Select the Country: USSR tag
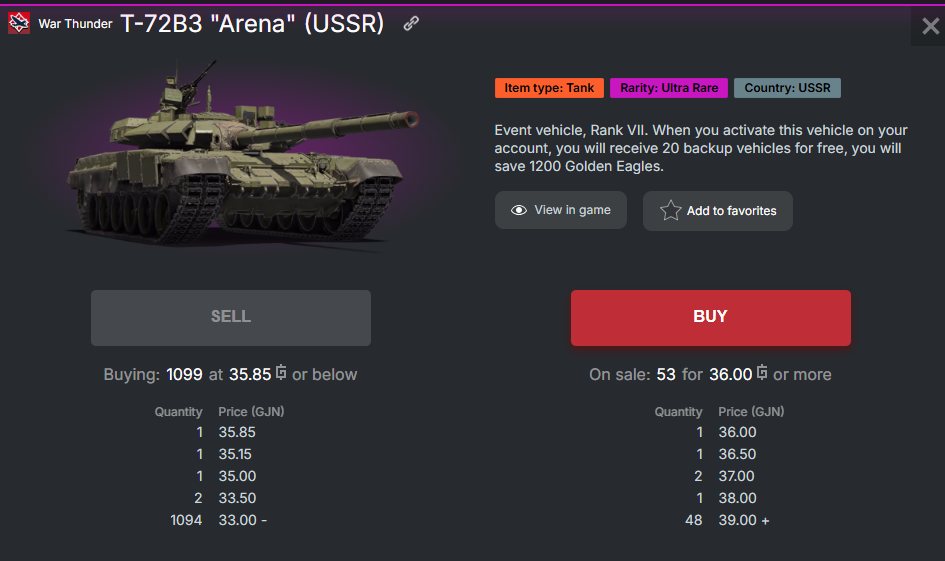Viewport: 945px width, 561px height. [787, 88]
